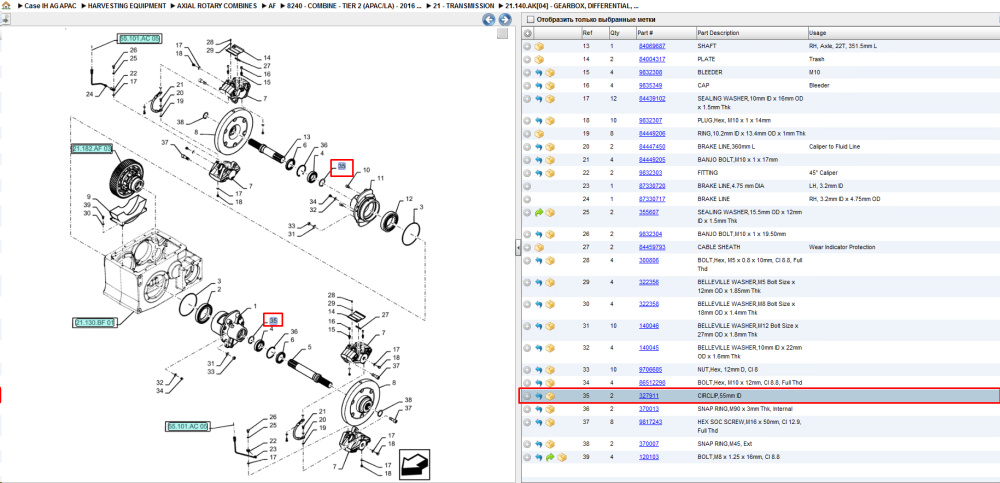Image resolution: width=1000 pixels, height=483 pixels.
Task: Go to next diagram with forward arrow
Action: [504, 20]
